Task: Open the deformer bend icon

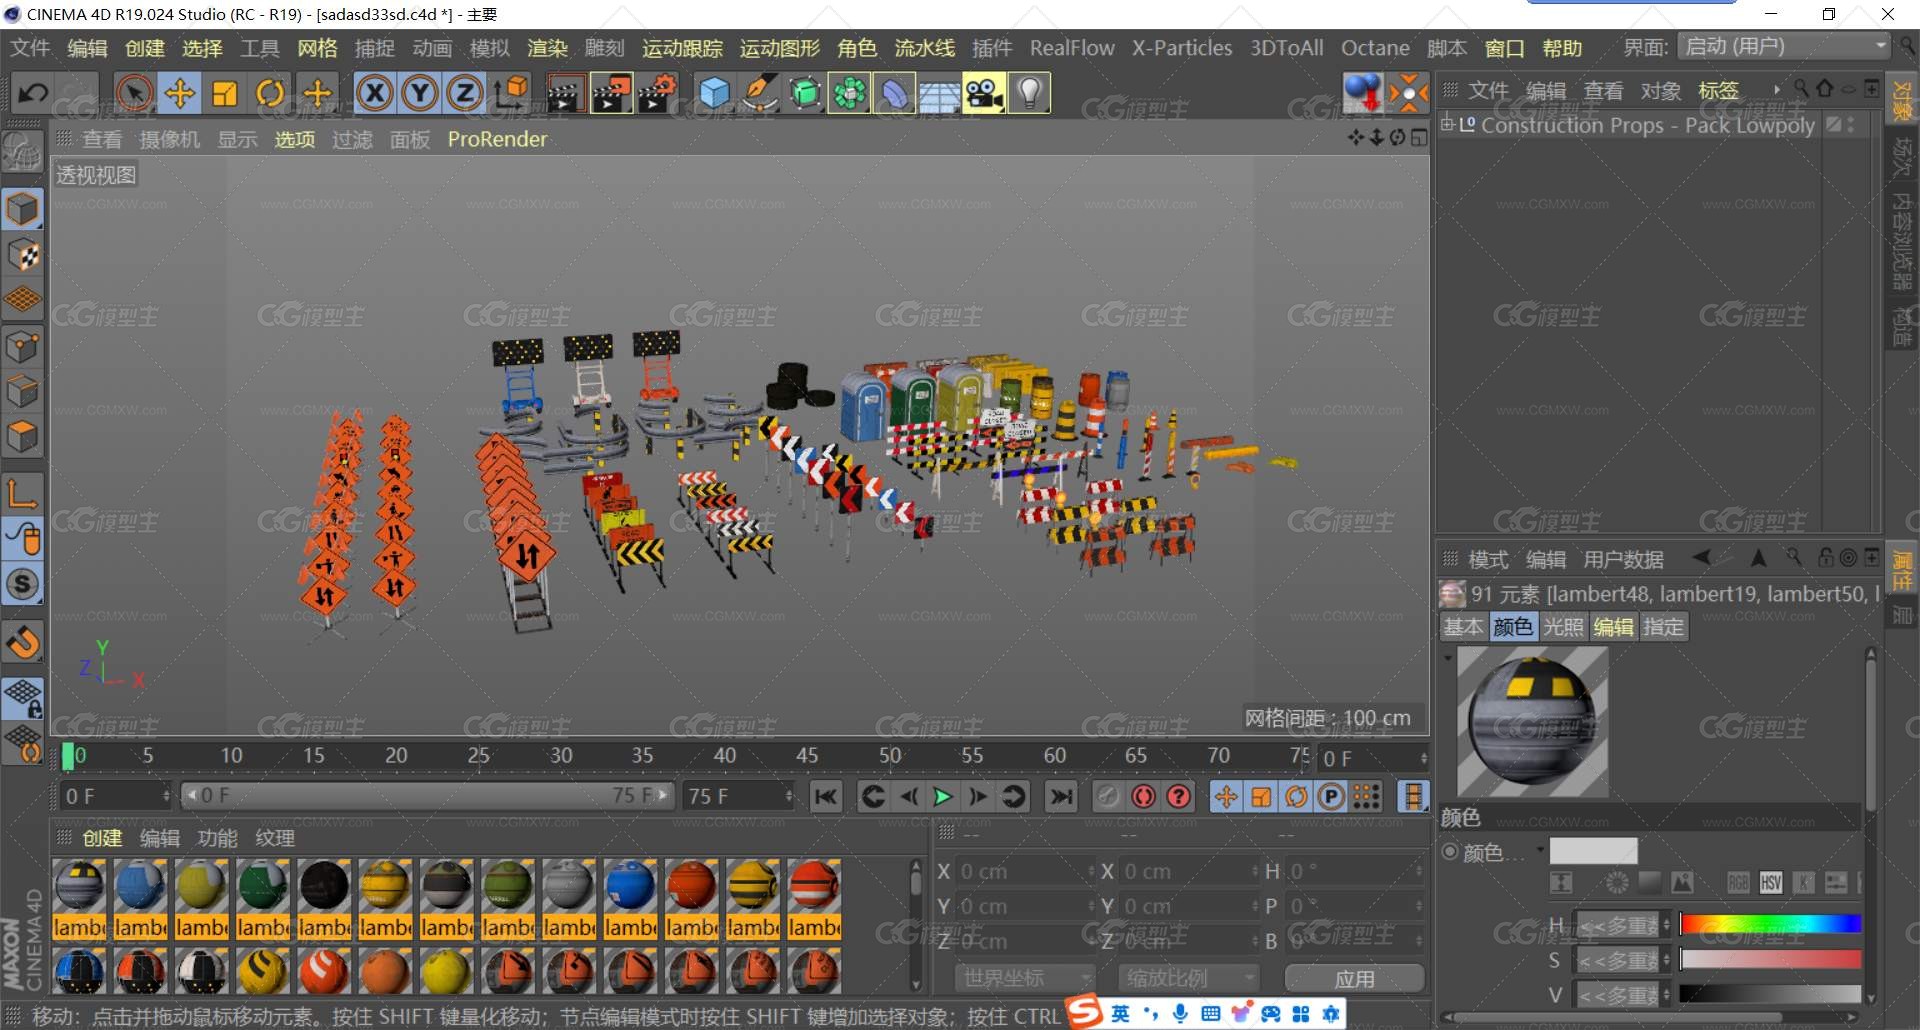Action: pos(895,93)
